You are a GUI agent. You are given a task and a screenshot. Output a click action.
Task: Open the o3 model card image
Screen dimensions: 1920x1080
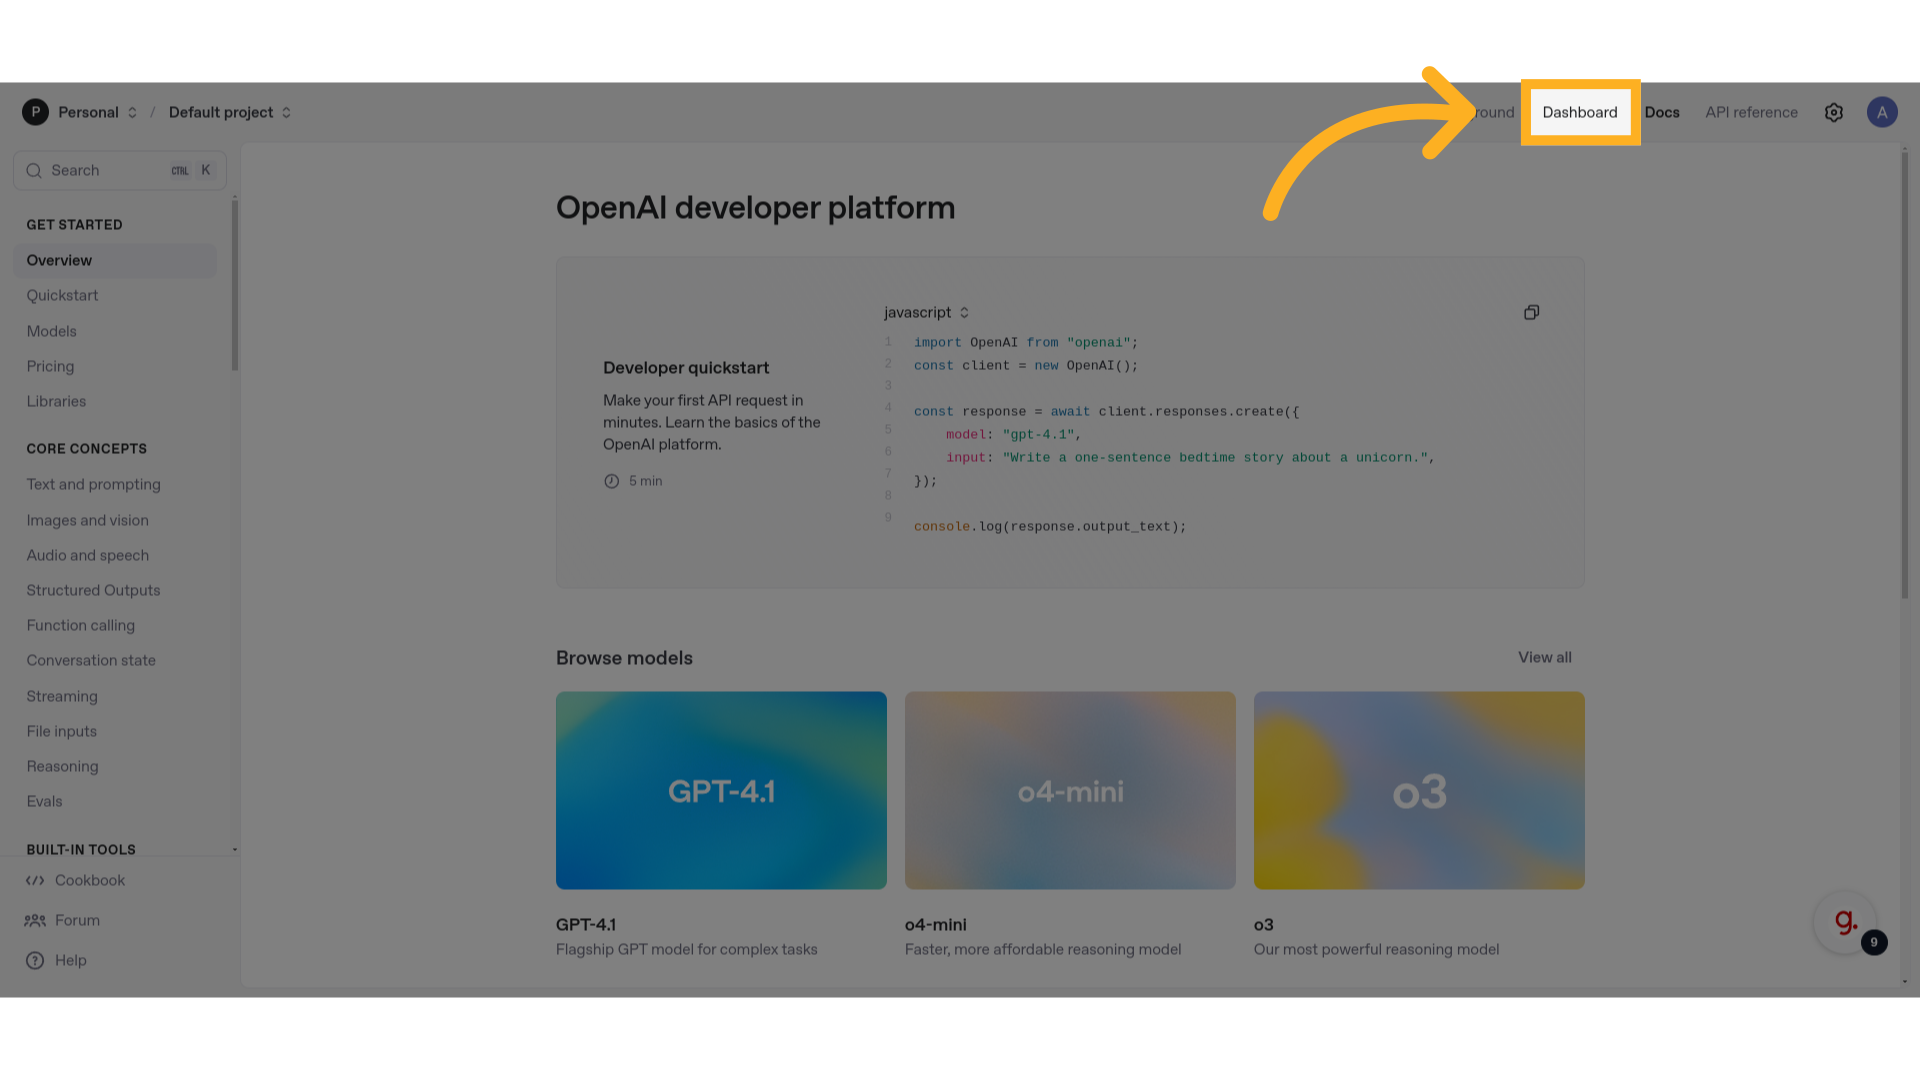pos(1419,791)
